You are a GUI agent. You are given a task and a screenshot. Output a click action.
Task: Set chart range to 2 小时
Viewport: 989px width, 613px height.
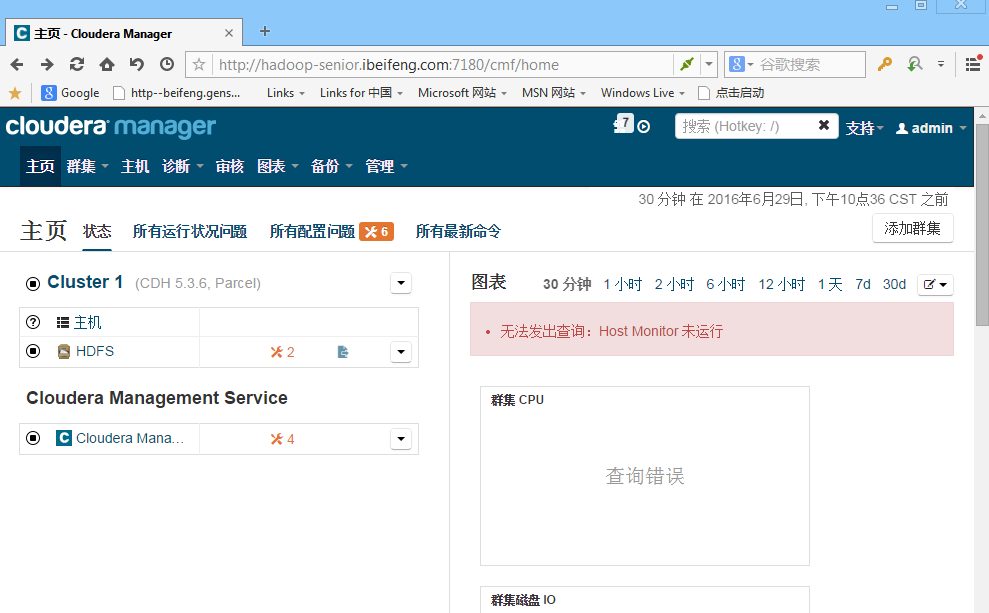click(674, 284)
